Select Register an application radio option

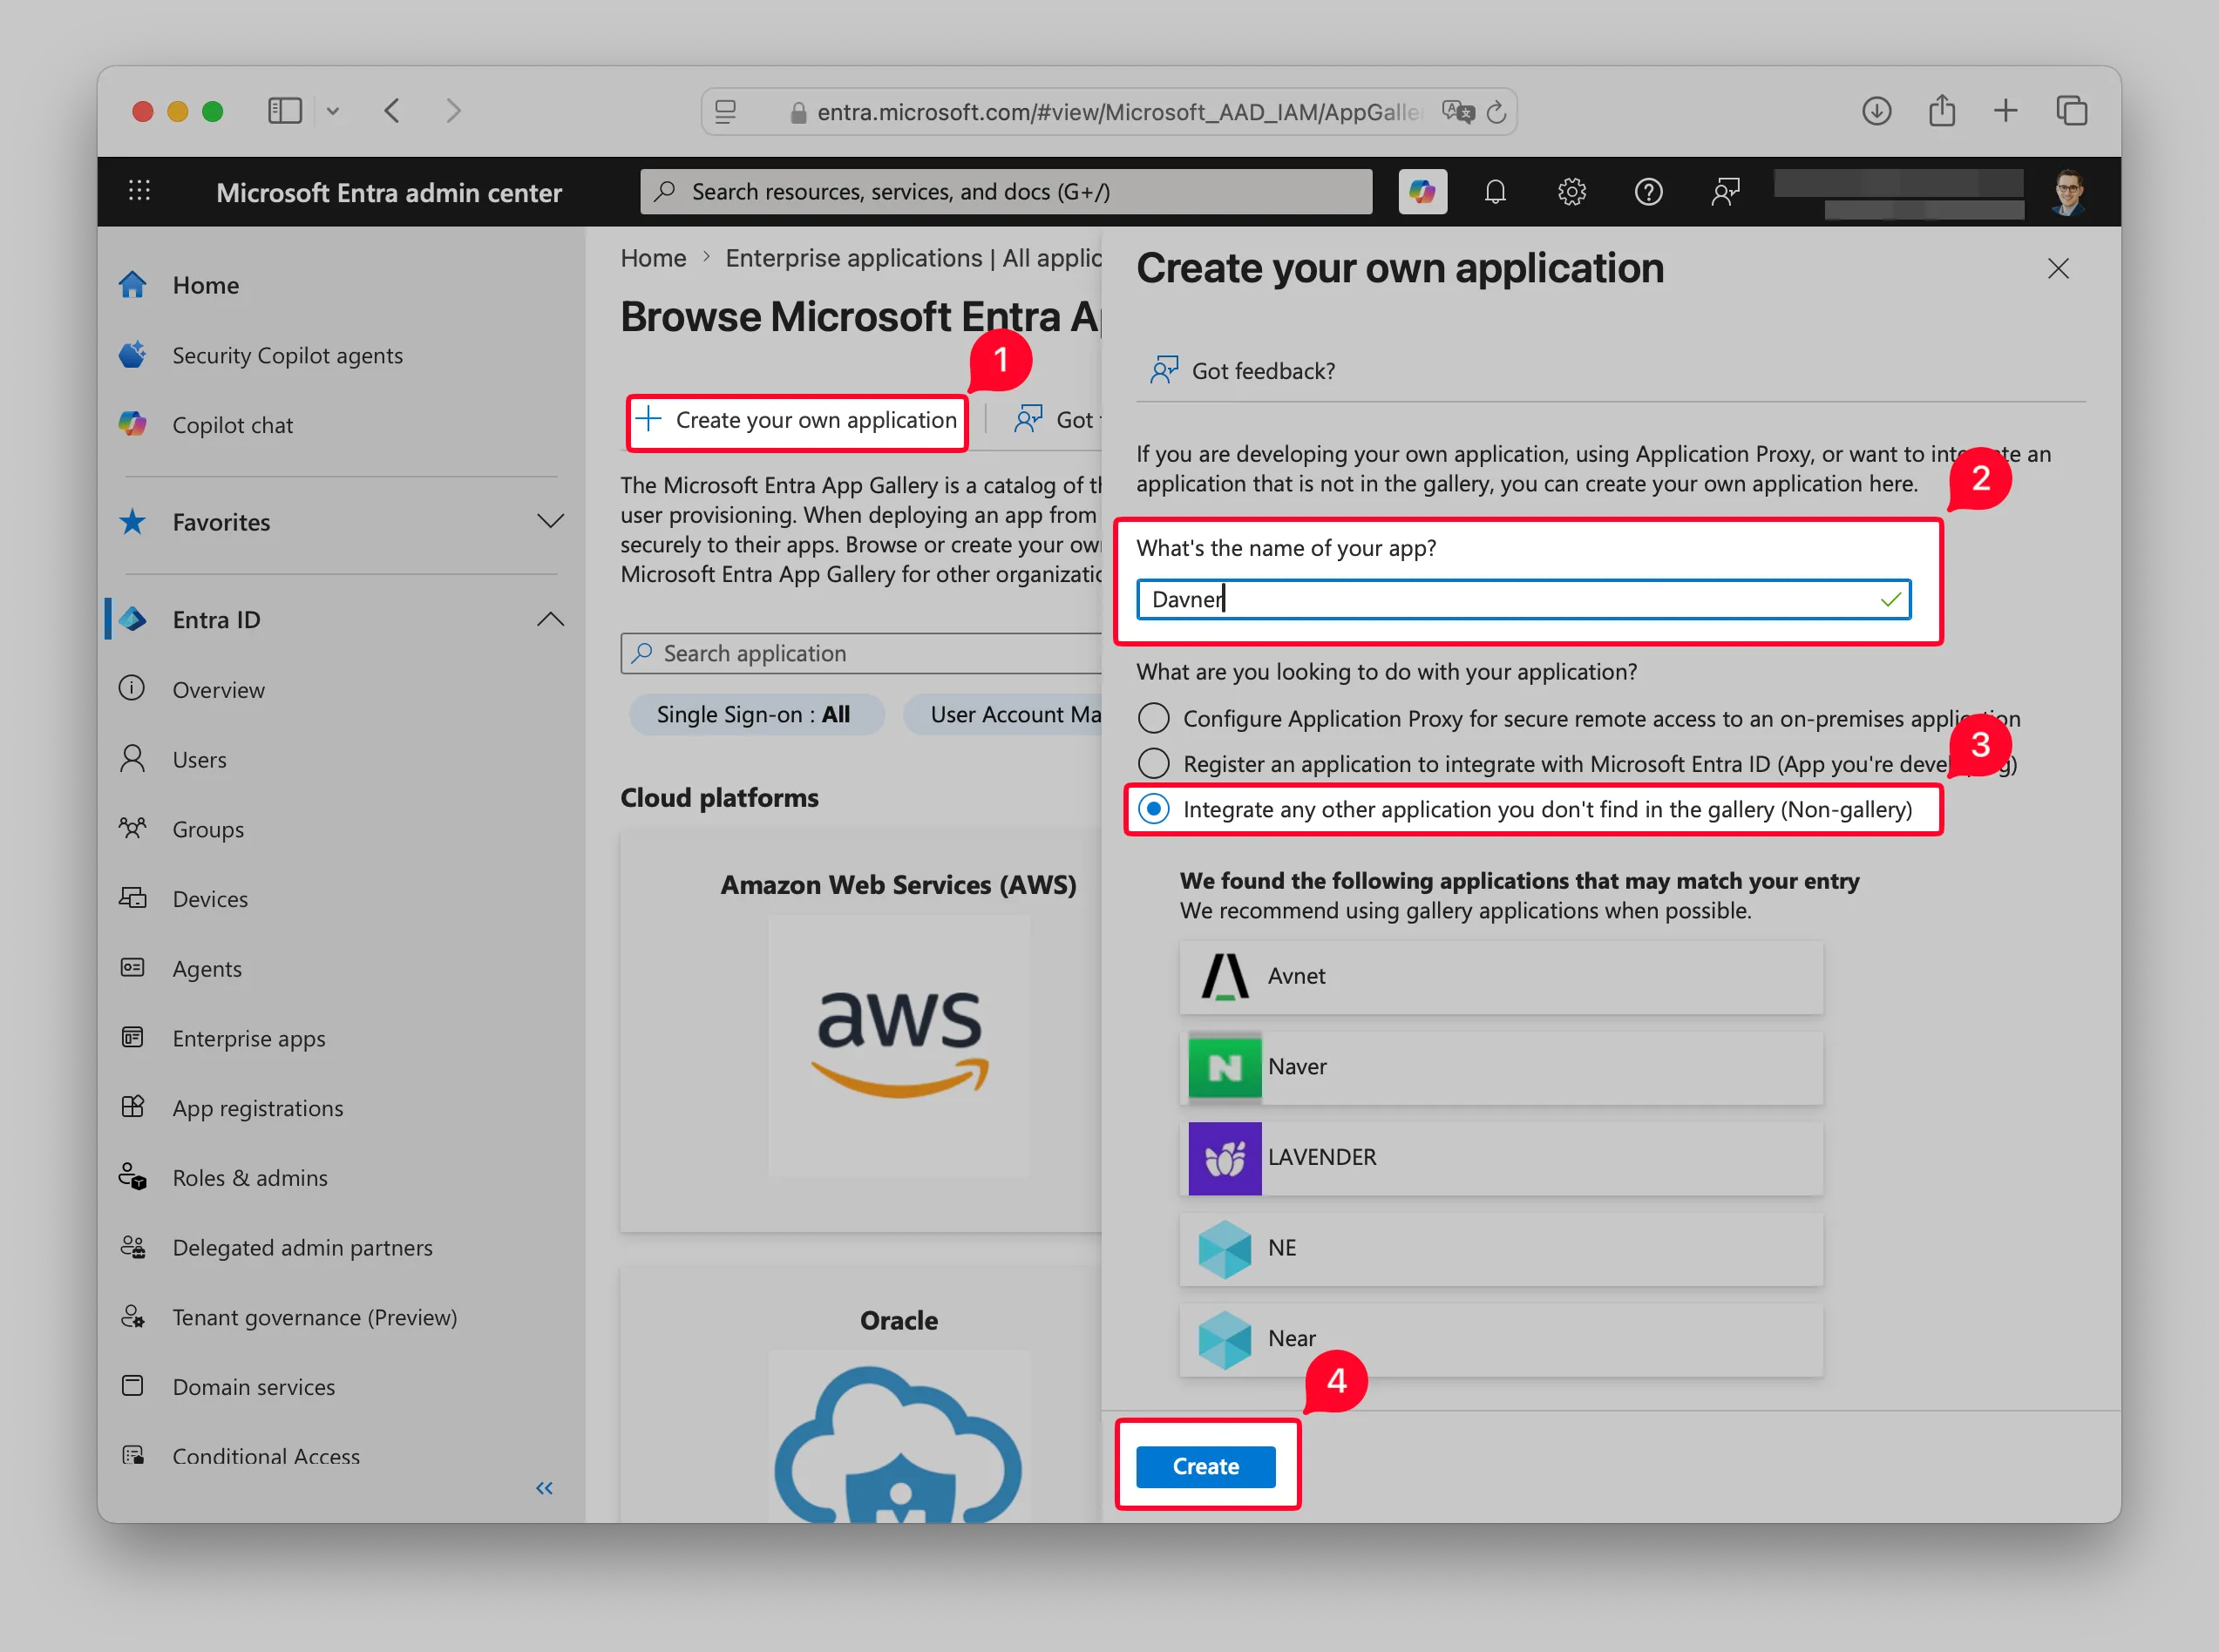(1154, 763)
